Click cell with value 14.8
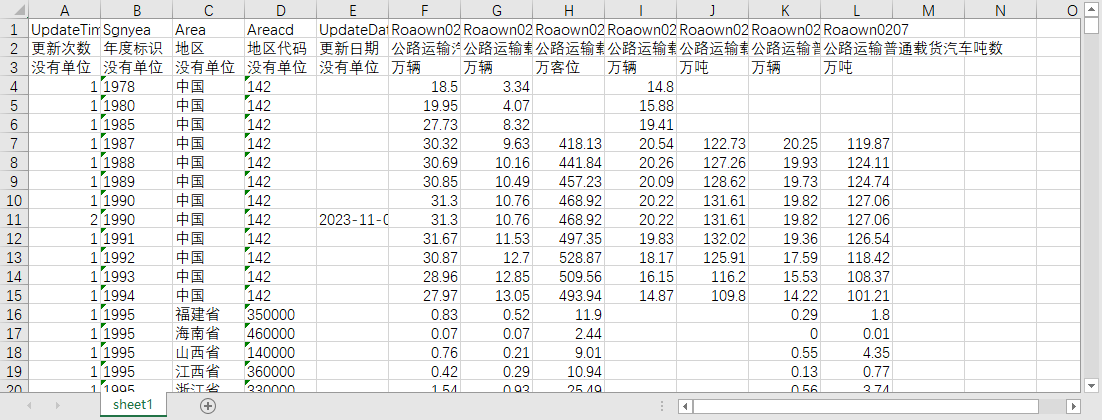 (x=640, y=87)
